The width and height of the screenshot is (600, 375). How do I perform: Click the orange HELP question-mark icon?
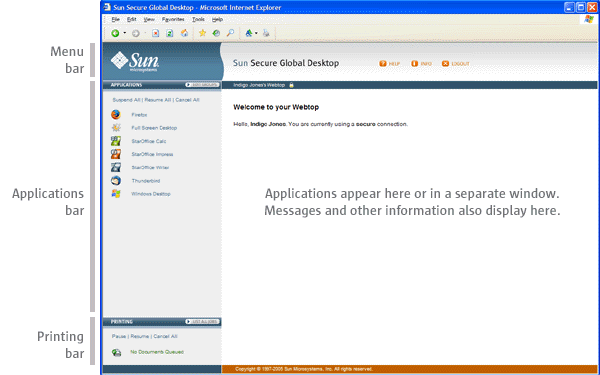(x=383, y=64)
